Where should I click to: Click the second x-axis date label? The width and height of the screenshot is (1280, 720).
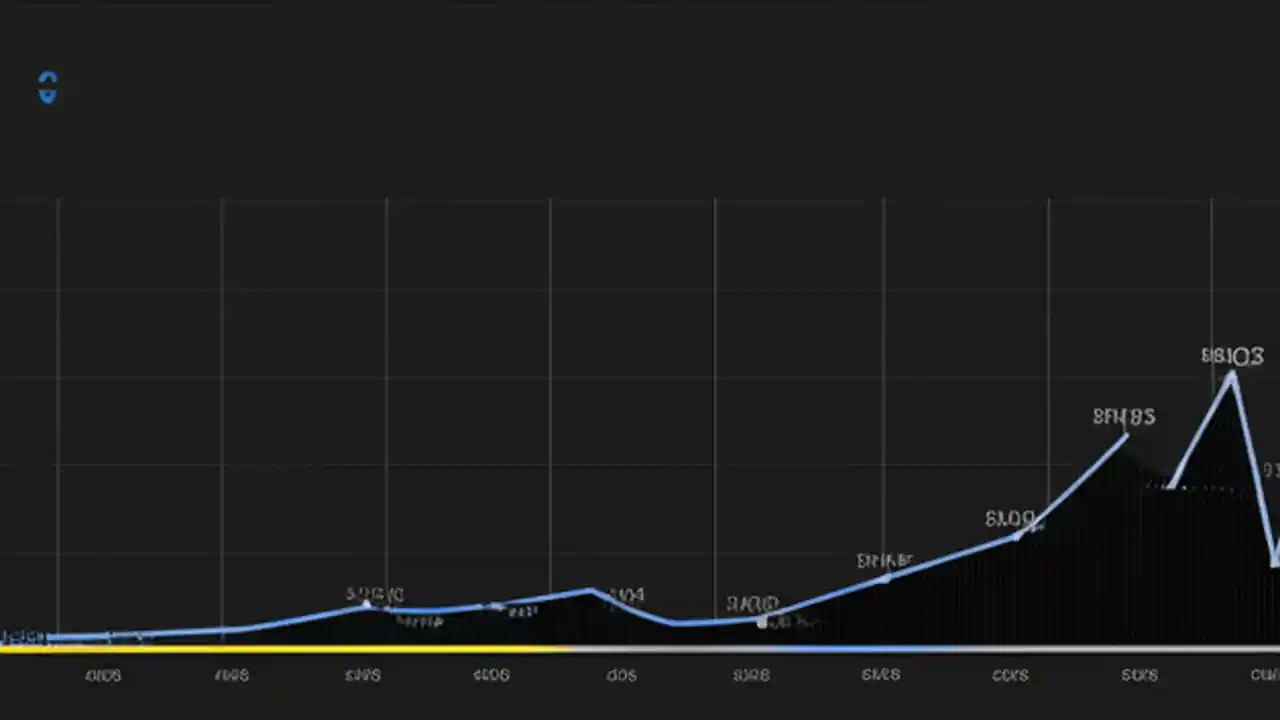click(232, 675)
